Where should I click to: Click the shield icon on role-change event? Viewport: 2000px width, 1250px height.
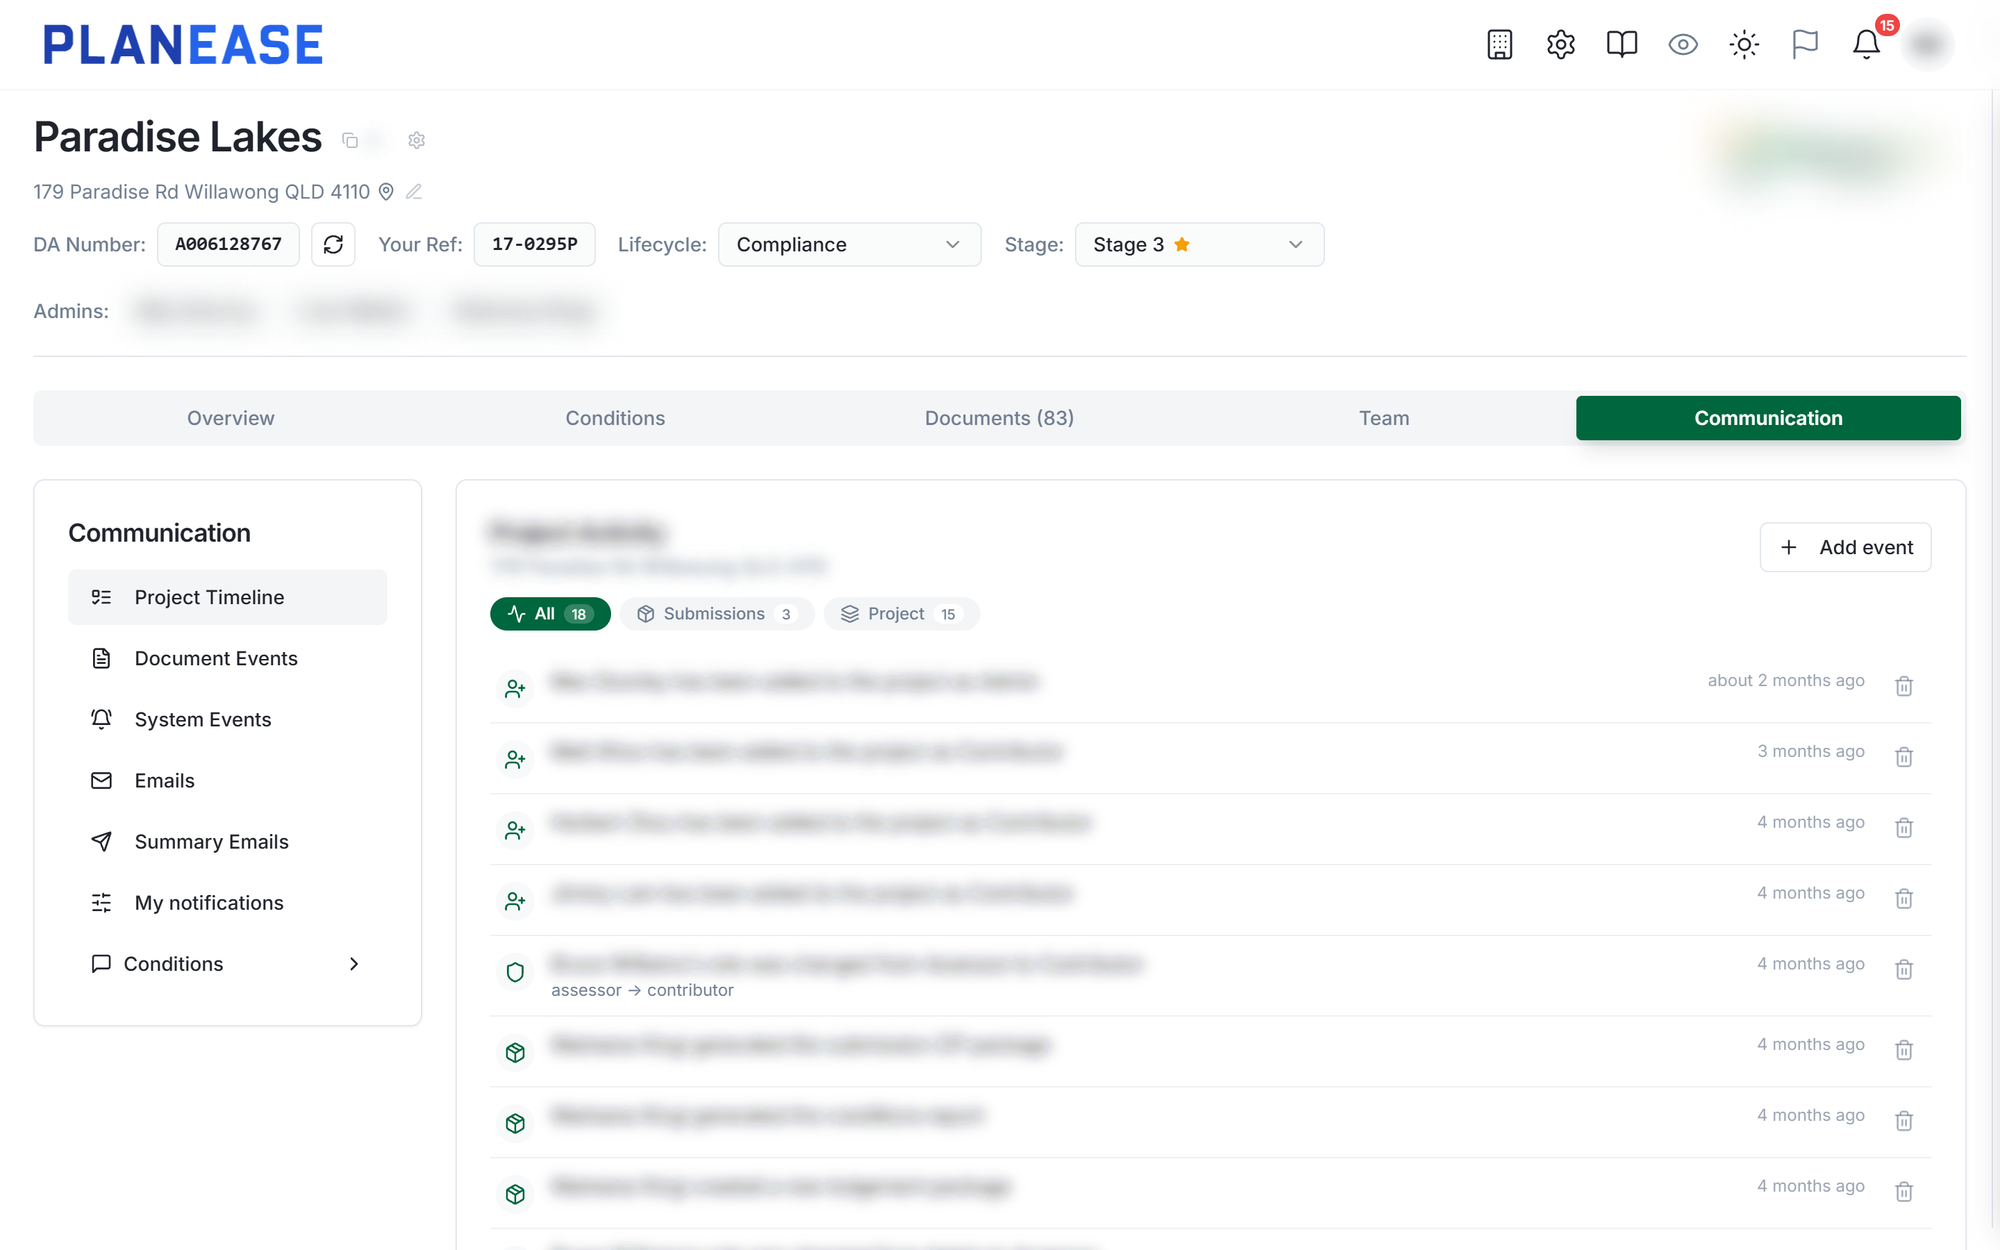pos(515,972)
